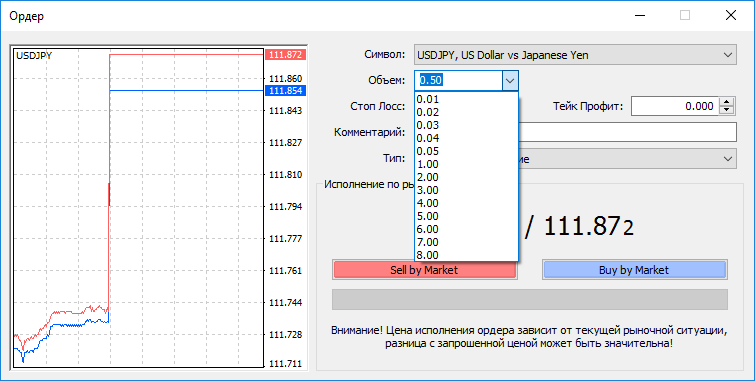Expand the Тип order type dropdown
This screenshot has height=381, width=755.
pyautogui.click(x=728, y=158)
